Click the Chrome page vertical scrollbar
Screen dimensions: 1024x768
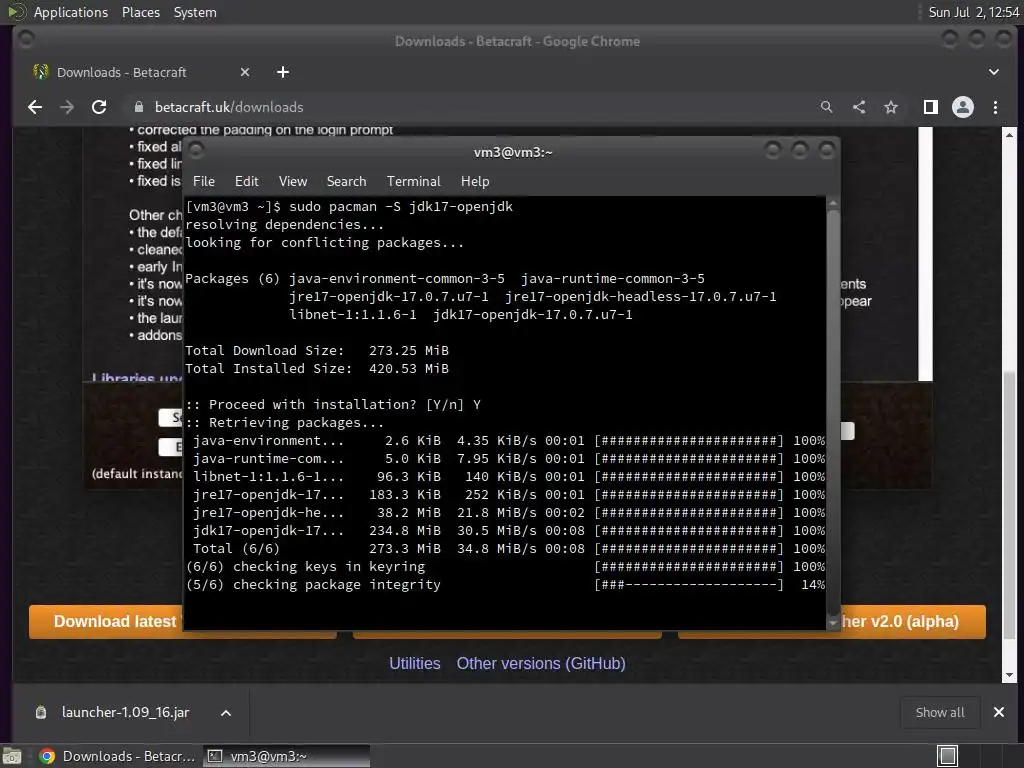1009,405
